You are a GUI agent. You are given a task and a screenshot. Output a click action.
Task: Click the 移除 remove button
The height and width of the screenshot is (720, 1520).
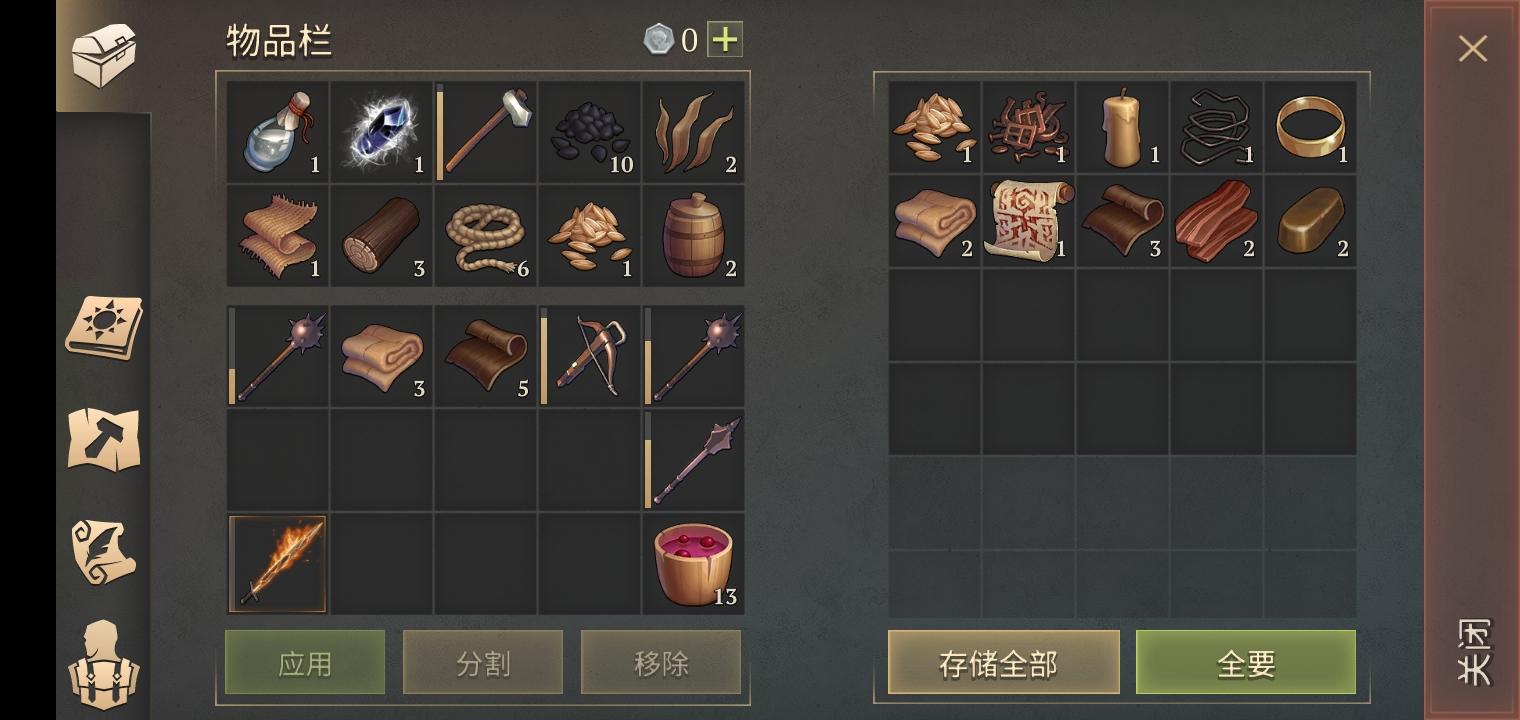click(661, 662)
